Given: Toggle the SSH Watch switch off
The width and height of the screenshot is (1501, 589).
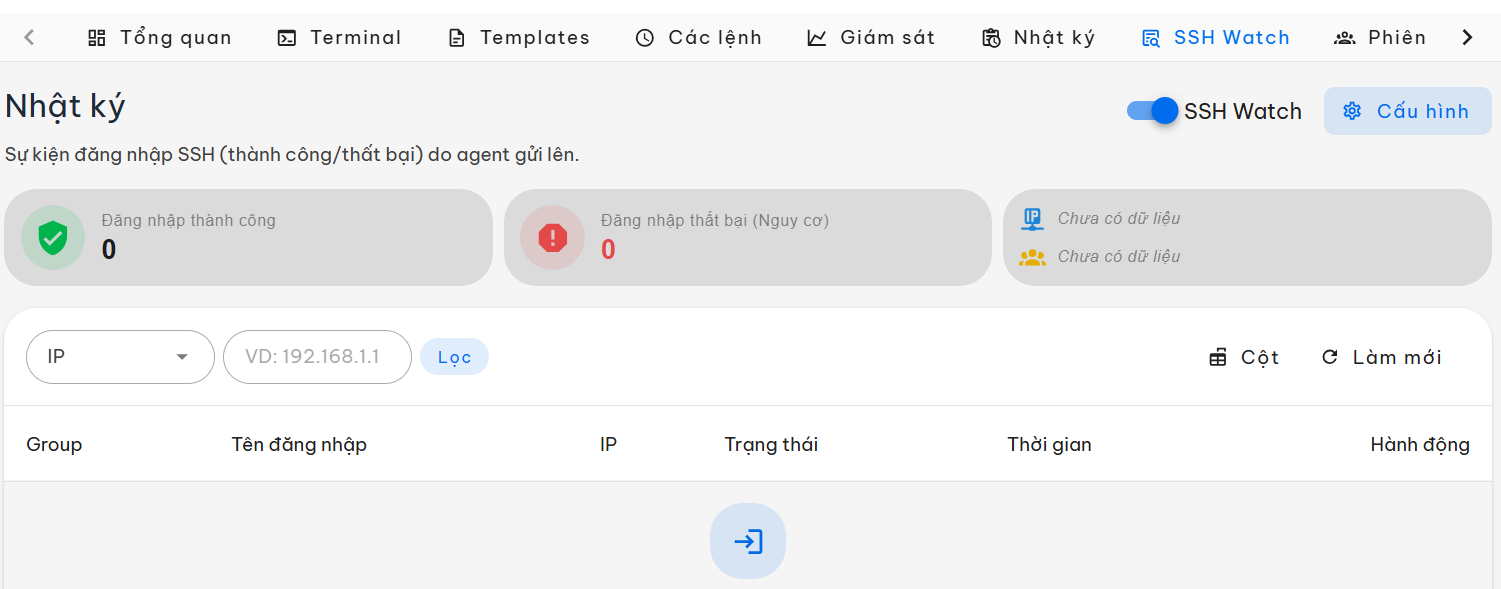Looking at the screenshot, I should click(1153, 111).
